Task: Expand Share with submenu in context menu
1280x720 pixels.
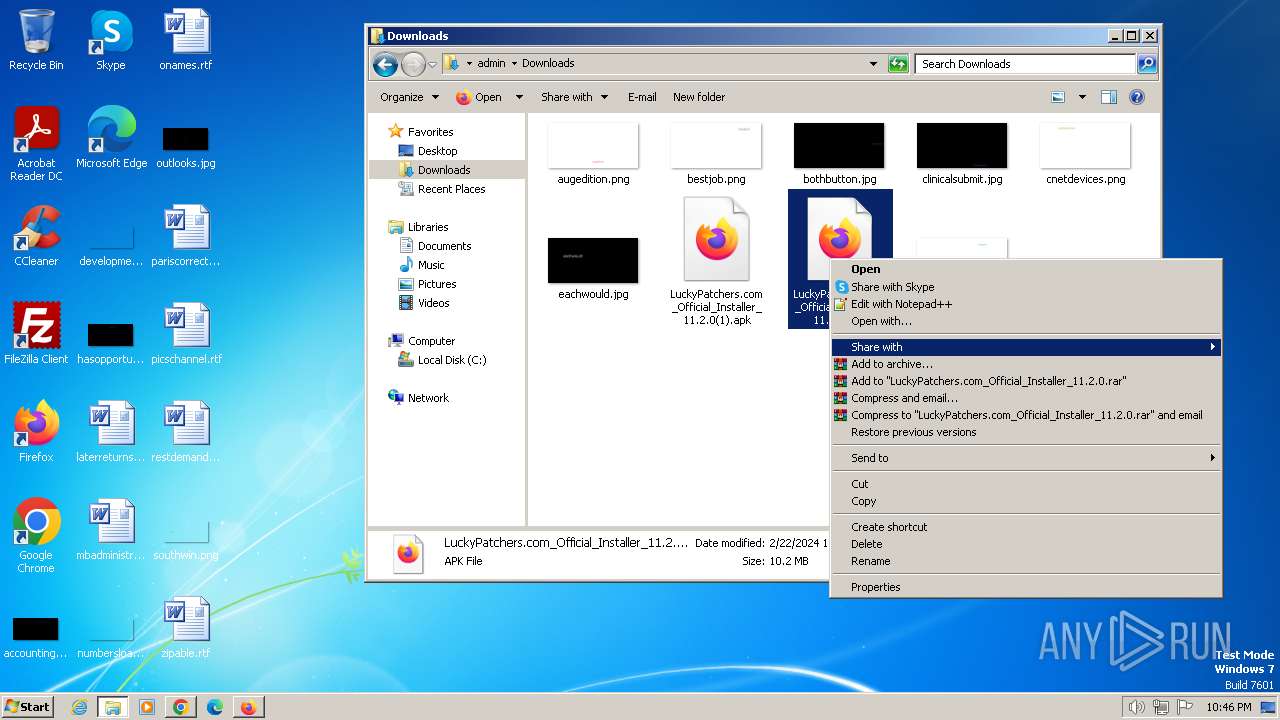Action: click(x=1026, y=347)
